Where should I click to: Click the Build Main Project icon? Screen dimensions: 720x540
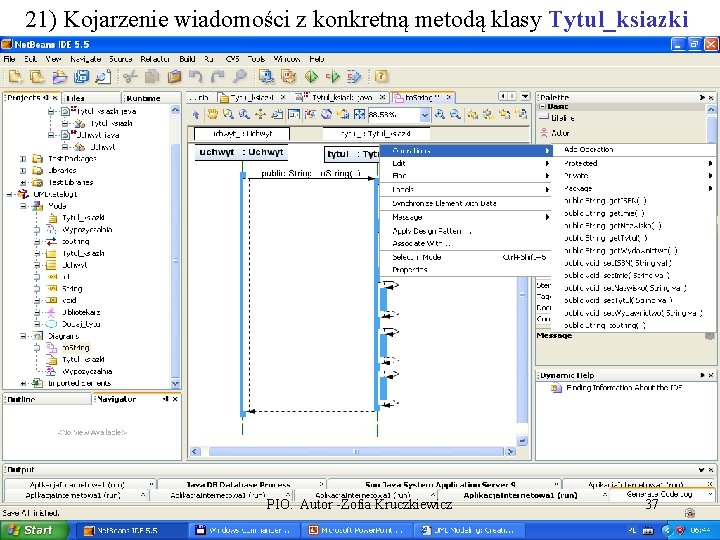coord(266,77)
